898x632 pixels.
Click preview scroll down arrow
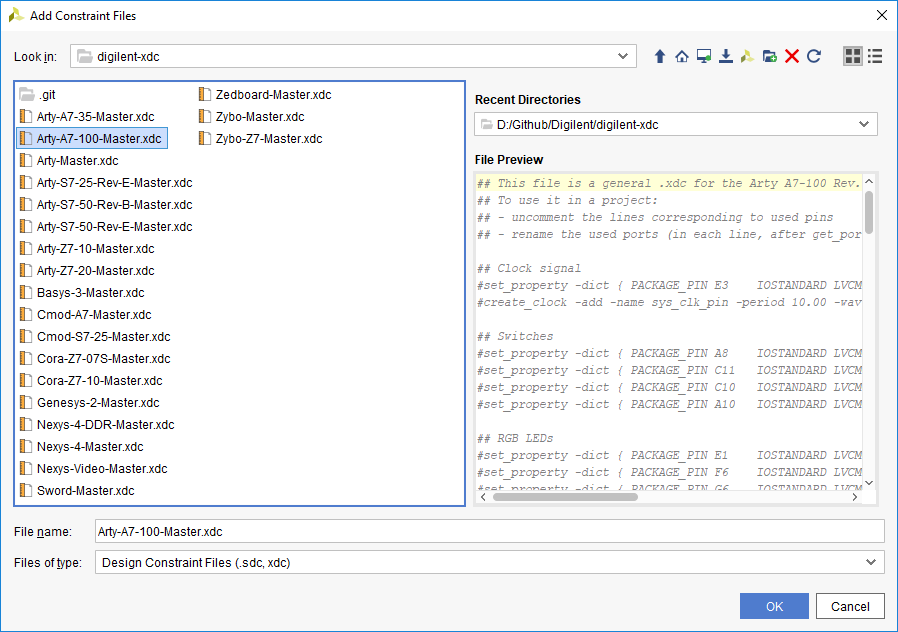[869, 483]
